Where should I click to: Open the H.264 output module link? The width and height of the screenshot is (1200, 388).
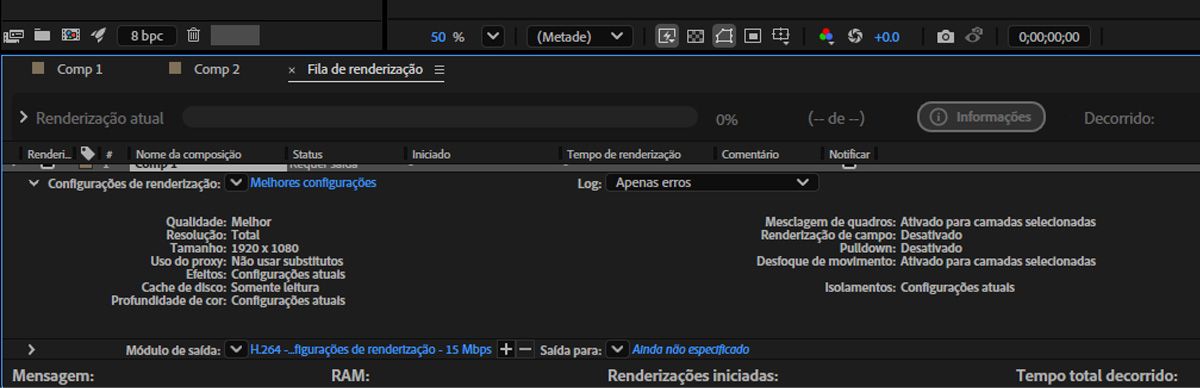[x=371, y=349]
